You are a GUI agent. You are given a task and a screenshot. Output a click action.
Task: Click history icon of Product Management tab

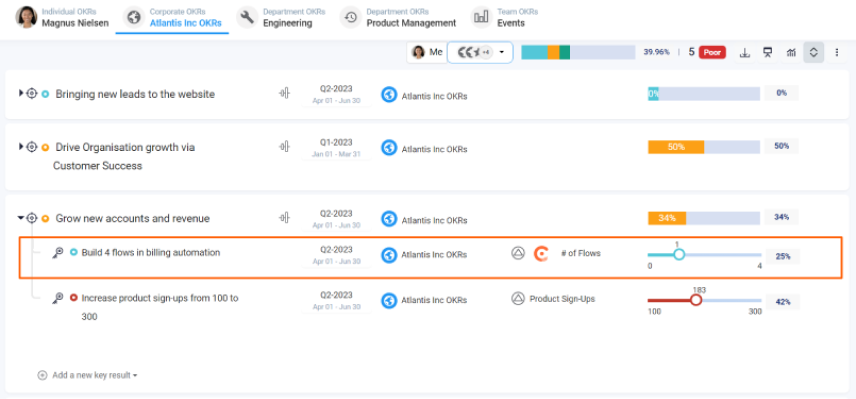coord(350,17)
